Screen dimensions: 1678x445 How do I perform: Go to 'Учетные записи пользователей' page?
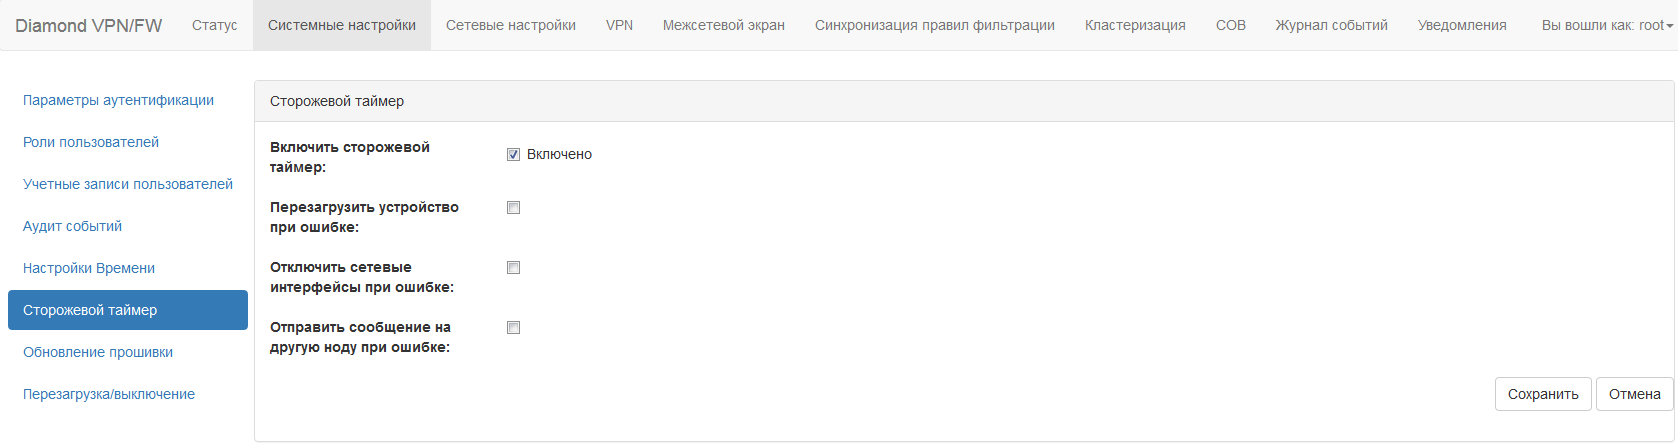point(128,184)
